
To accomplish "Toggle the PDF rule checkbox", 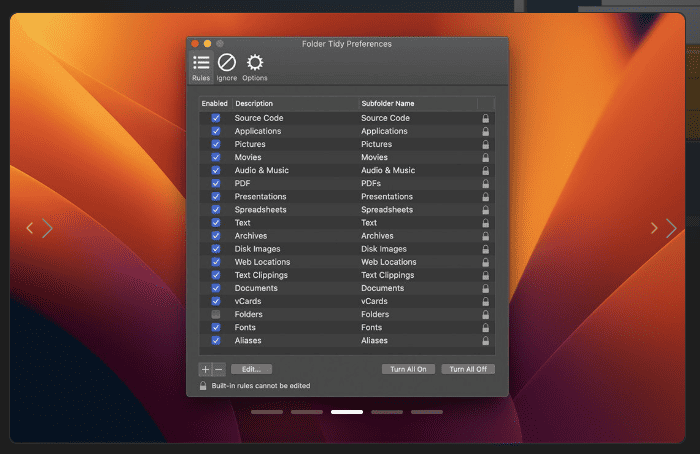I will pos(216,183).
